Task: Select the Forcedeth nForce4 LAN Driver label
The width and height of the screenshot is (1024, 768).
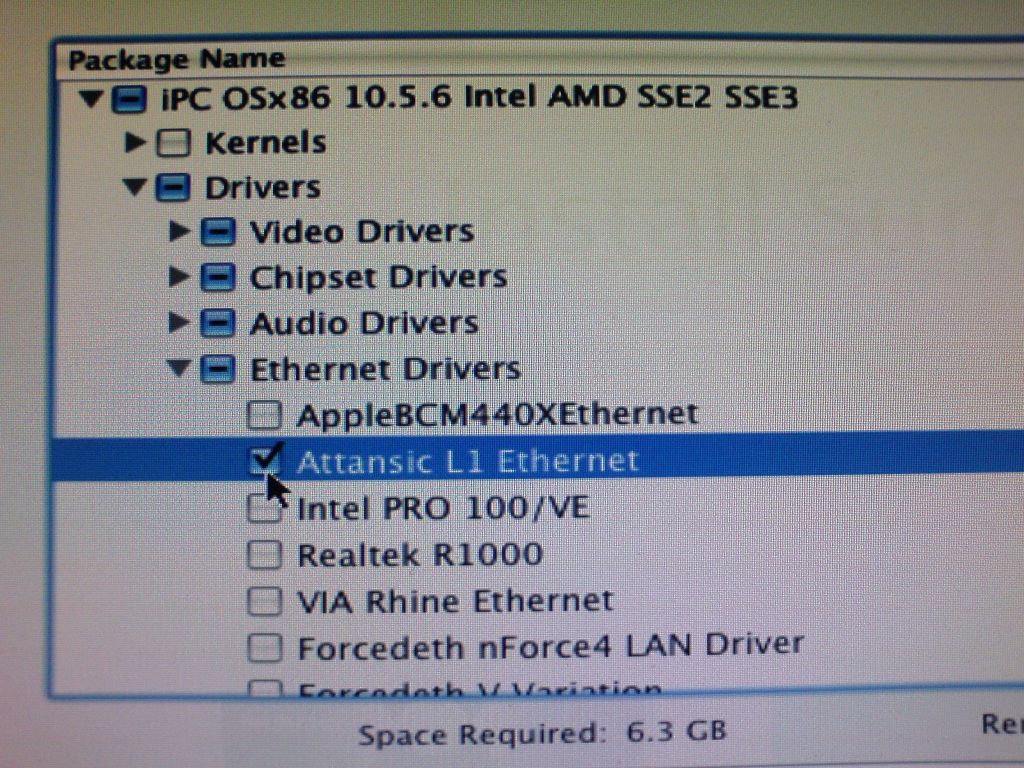Action: [551, 647]
